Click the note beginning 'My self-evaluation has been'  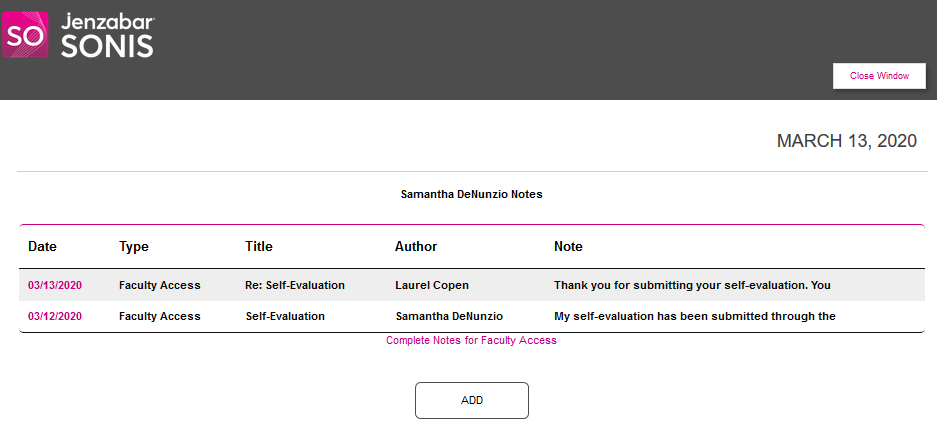coord(694,316)
